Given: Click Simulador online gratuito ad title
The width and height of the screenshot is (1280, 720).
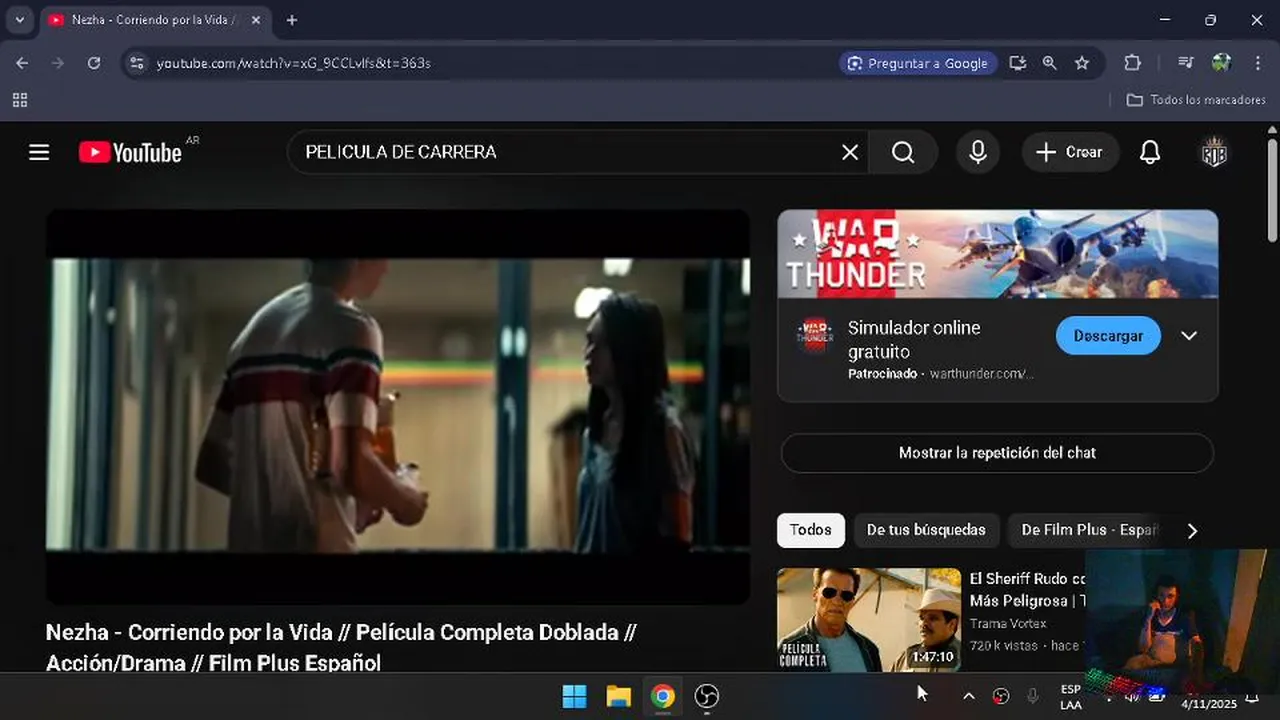Looking at the screenshot, I should tap(914, 340).
